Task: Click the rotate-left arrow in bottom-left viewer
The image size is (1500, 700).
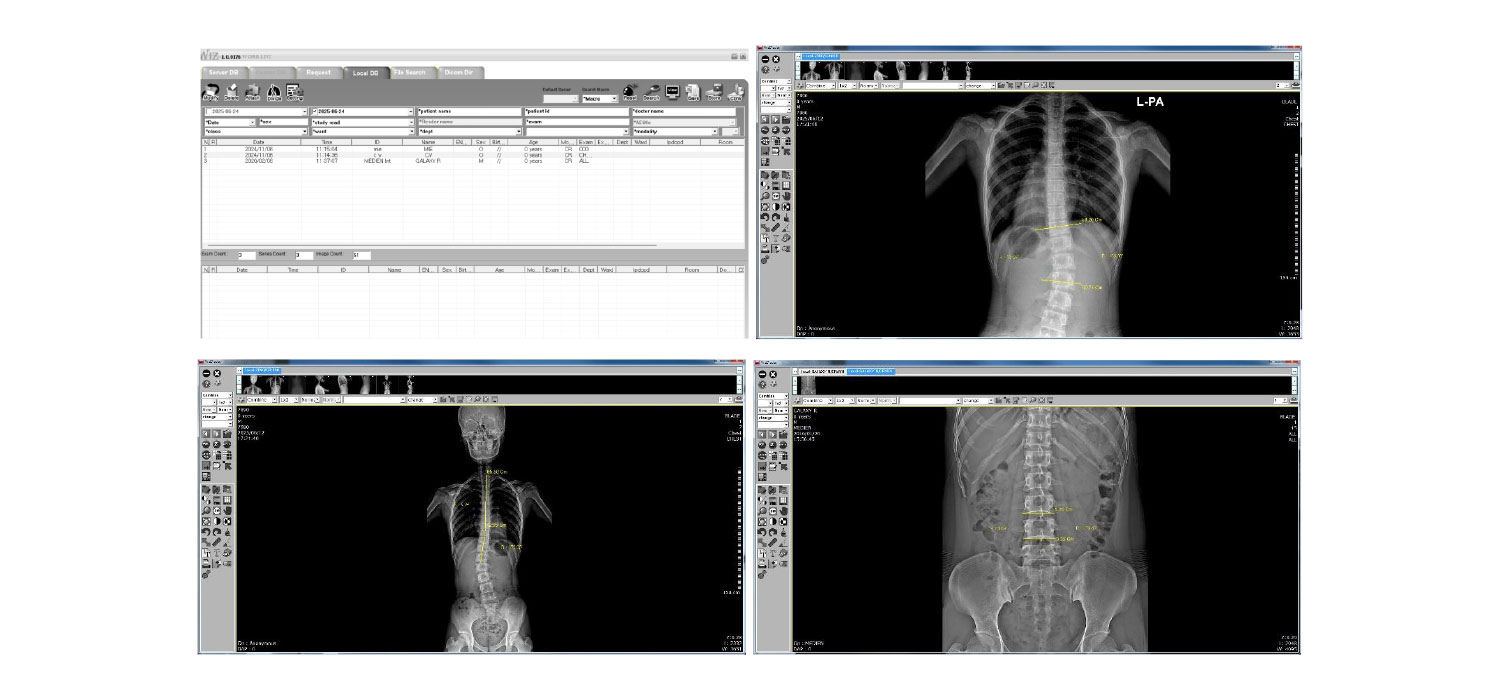Action: point(205,532)
